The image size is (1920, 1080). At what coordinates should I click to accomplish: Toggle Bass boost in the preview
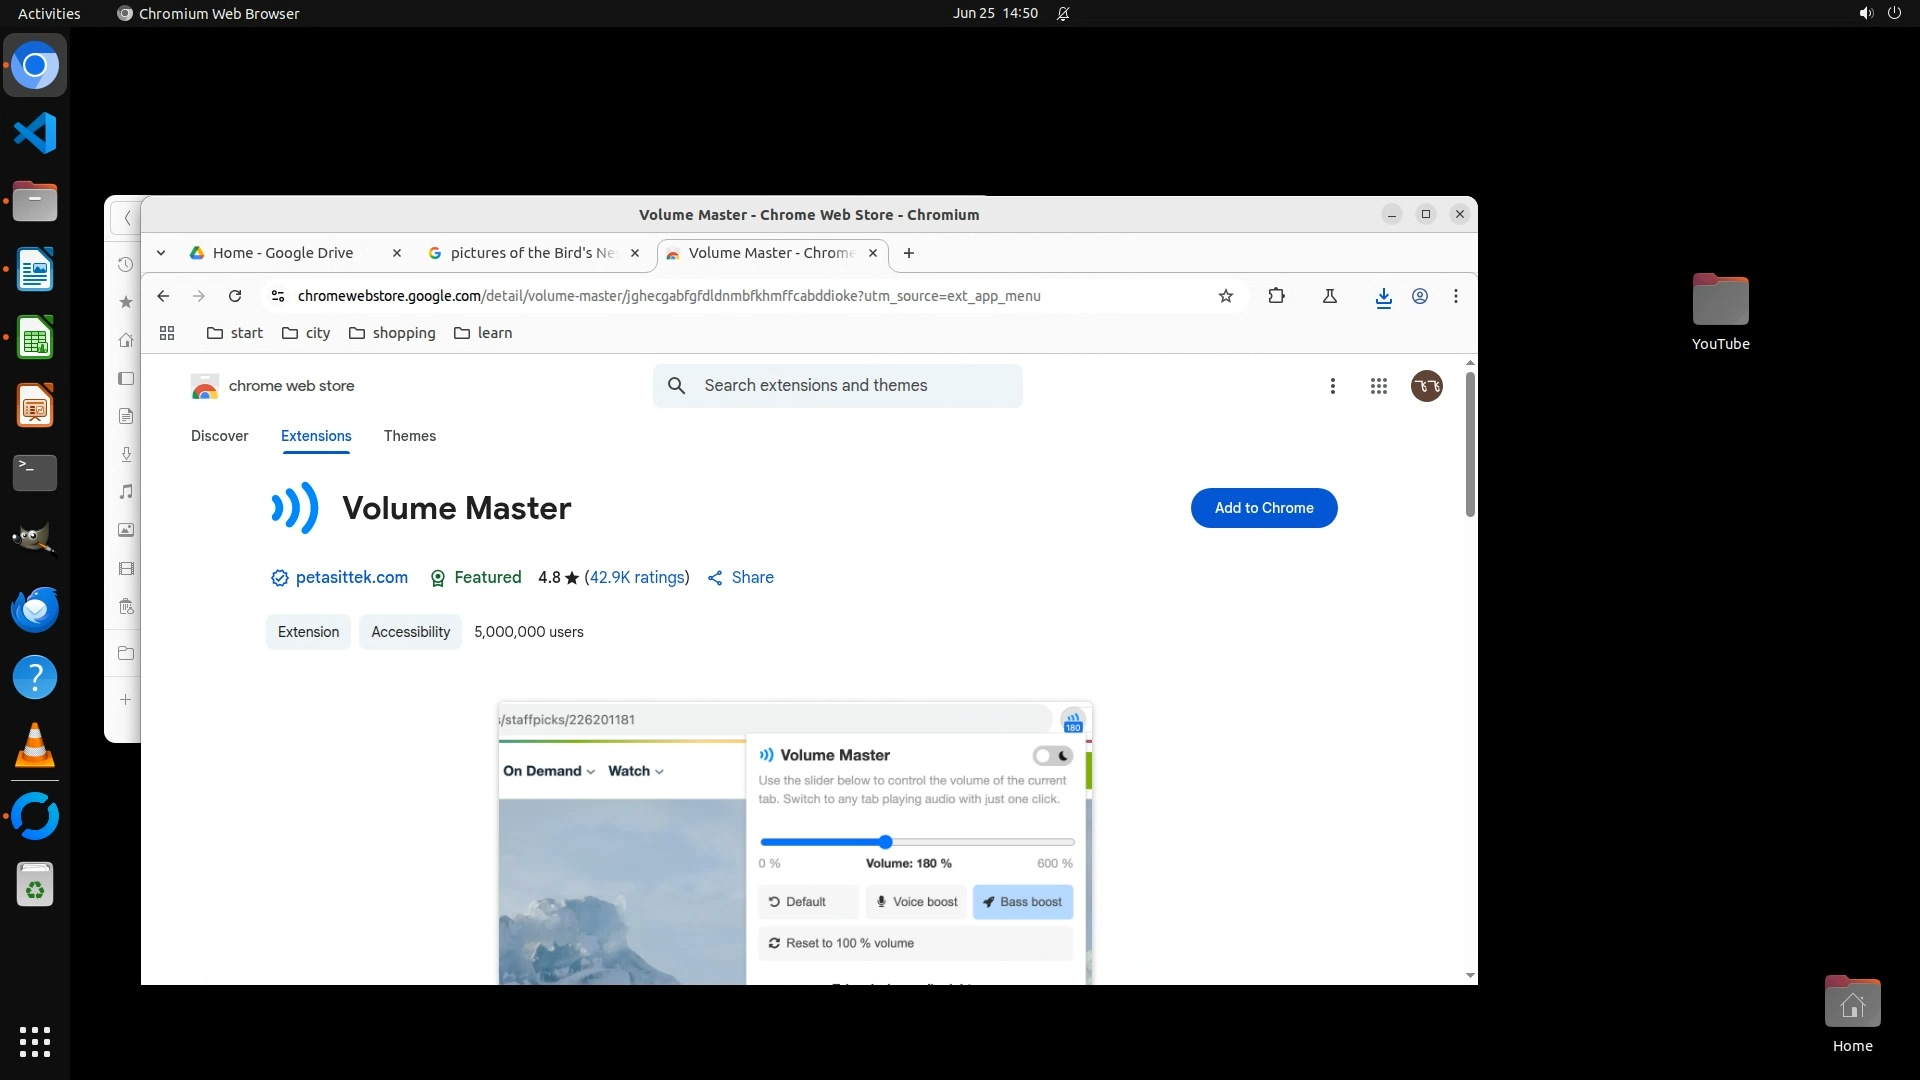tap(1022, 902)
